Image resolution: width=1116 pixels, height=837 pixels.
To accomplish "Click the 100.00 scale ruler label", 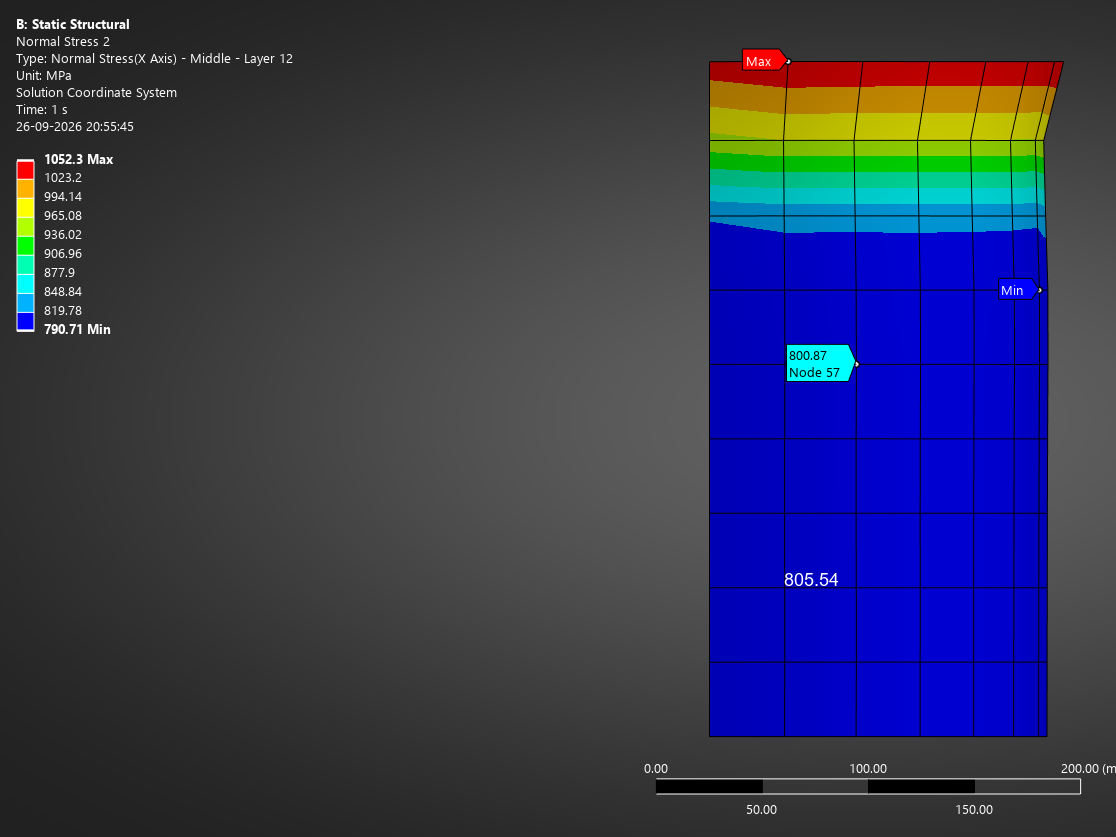I will pyautogui.click(x=868, y=769).
